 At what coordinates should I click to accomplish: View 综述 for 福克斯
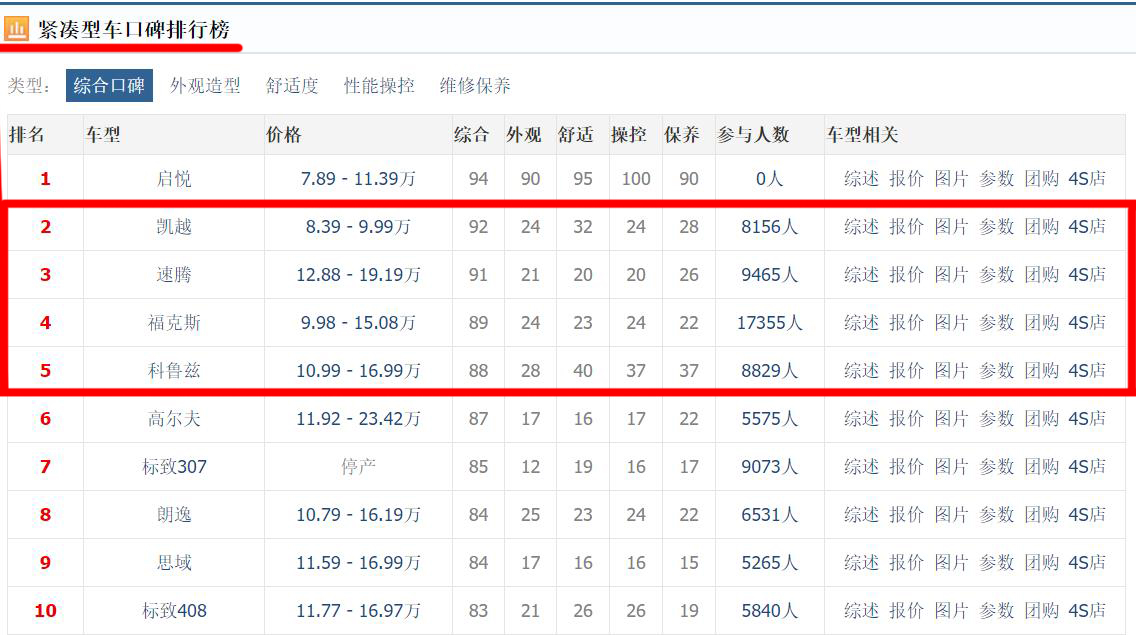(860, 323)
